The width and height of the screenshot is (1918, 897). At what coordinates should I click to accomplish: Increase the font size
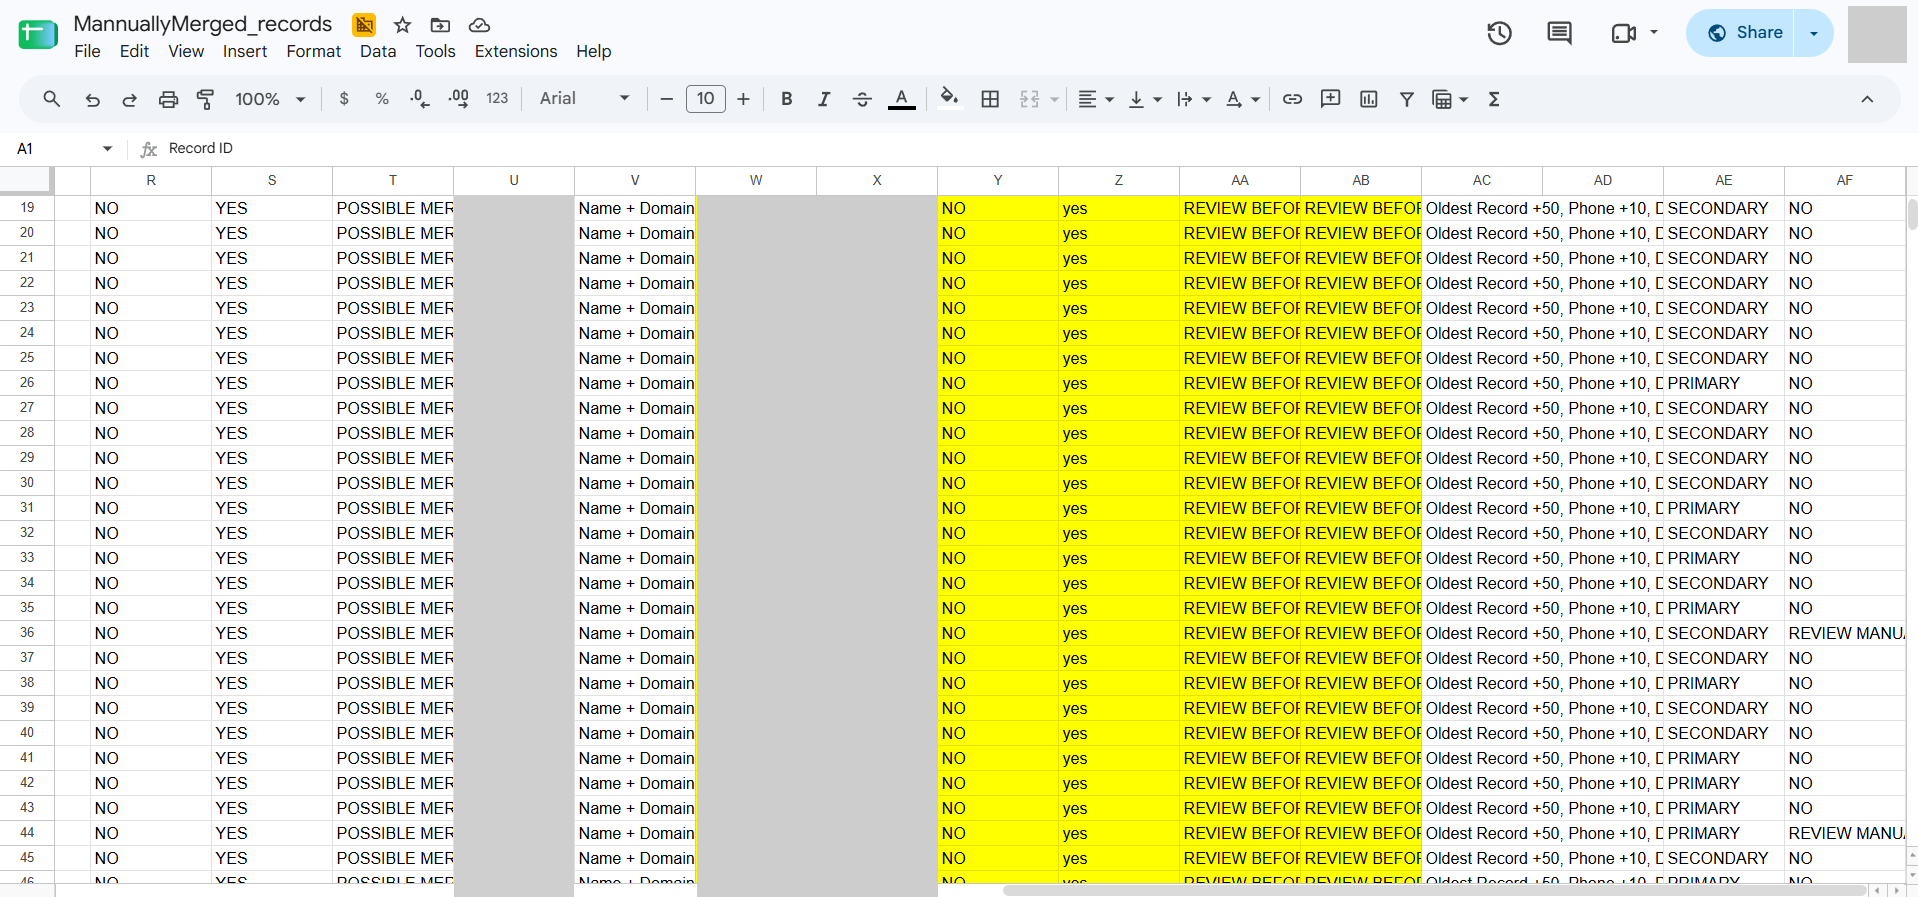coord(743,99)
